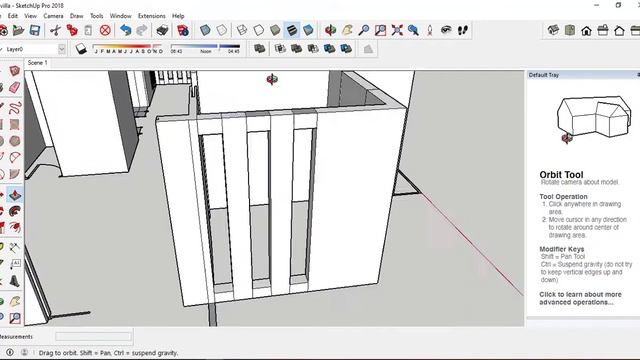Screen dimensions: 640x360
Task: Select the Freehand drawing tool
Action: 15,108
